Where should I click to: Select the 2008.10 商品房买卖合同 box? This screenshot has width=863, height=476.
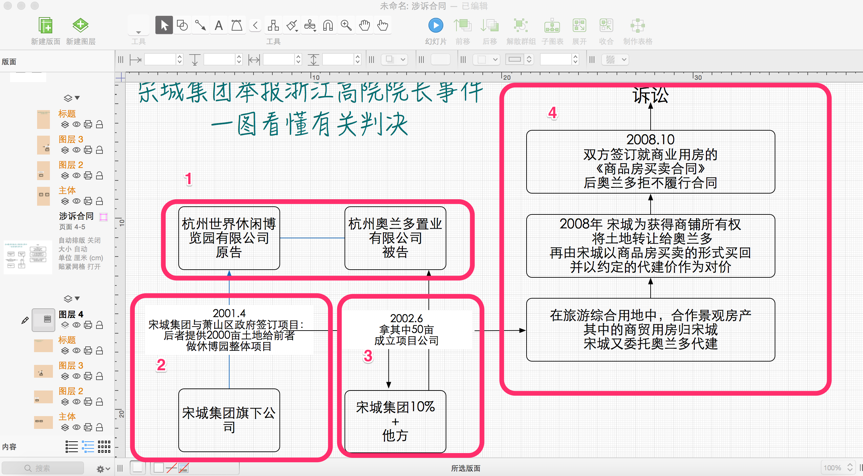pyautogui.click(x=651, y=162)
